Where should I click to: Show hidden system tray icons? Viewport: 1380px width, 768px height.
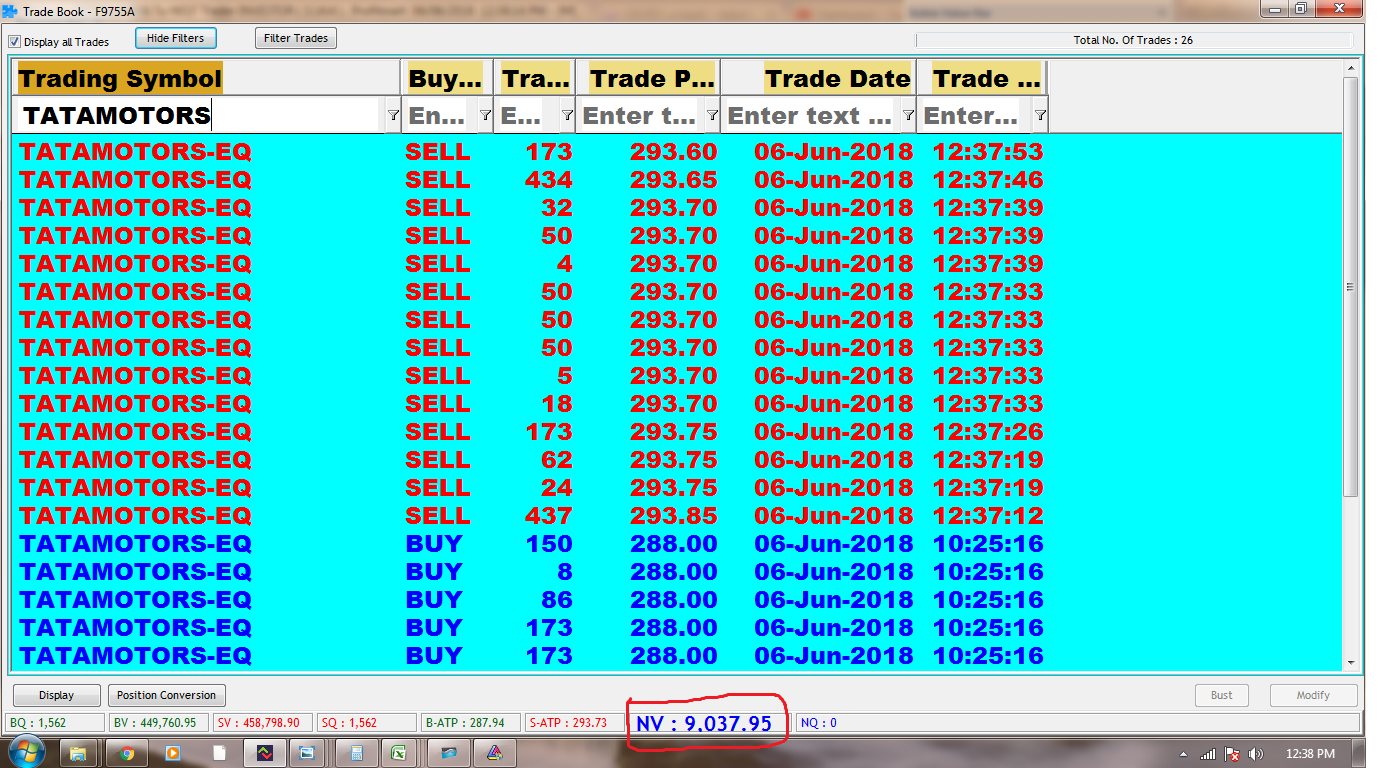point(1184,753)
